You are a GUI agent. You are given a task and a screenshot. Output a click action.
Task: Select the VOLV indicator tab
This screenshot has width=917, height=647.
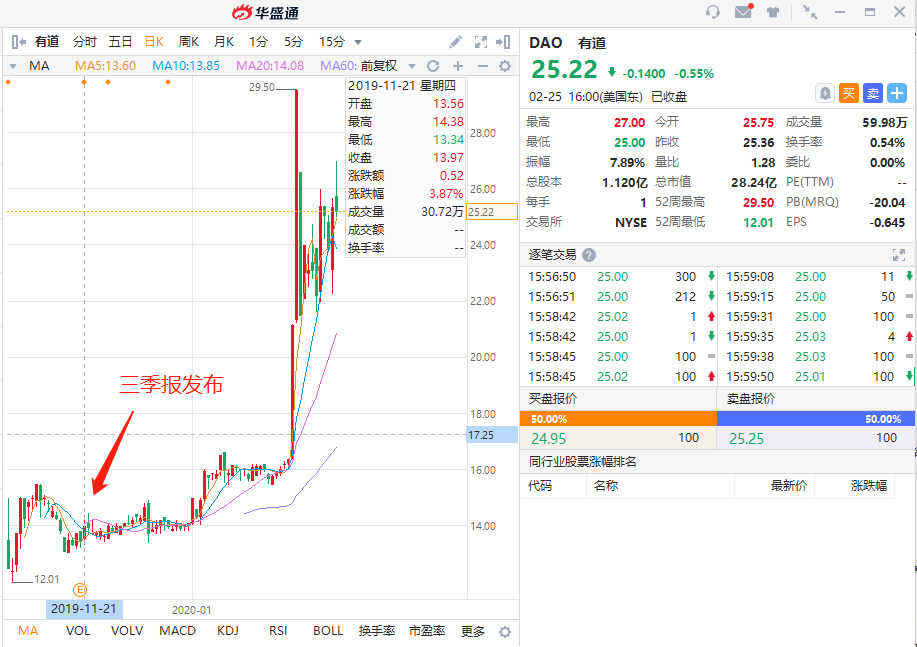coord(127,631)
